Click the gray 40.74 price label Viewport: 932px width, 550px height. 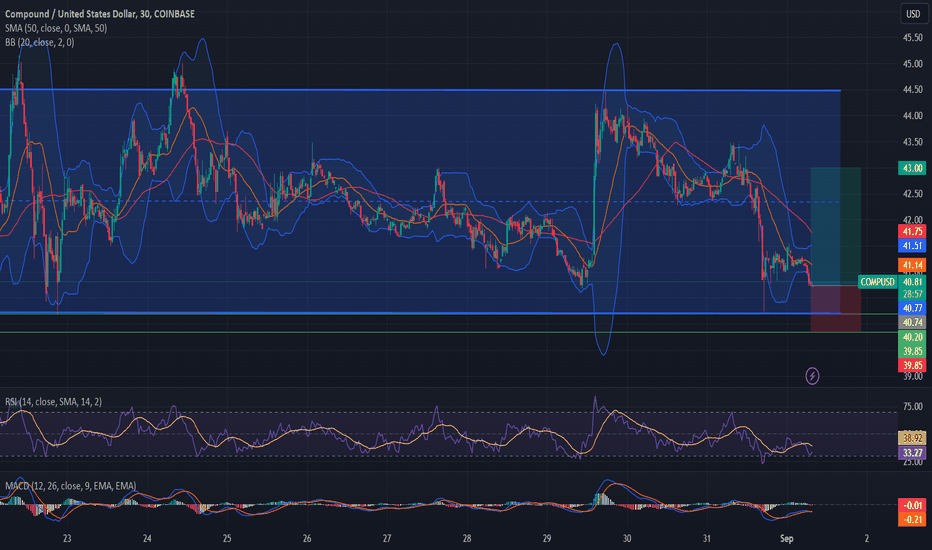(912, 322)
